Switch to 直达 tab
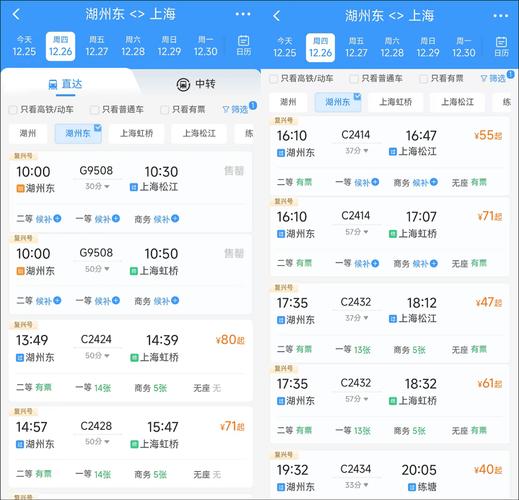This screenshot has height=500, width=519. [65, 84]
